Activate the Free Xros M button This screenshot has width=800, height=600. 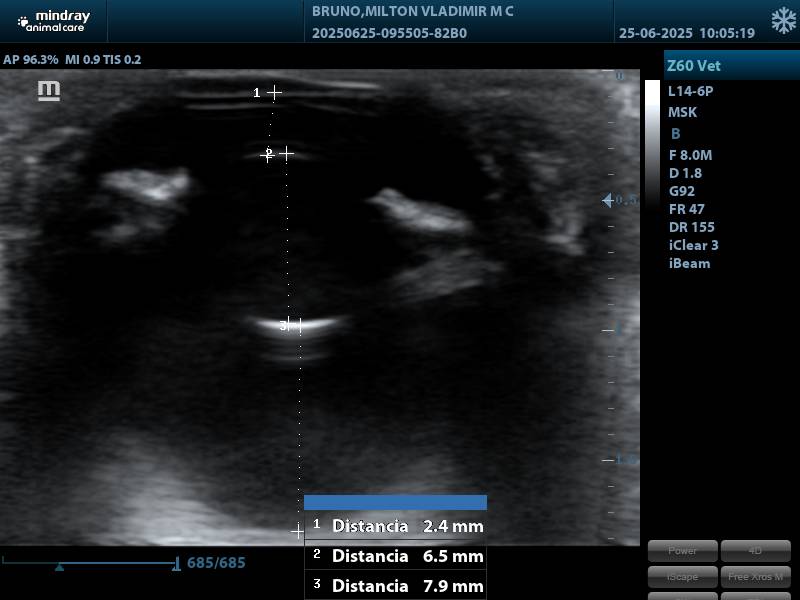tap(755, 577)
